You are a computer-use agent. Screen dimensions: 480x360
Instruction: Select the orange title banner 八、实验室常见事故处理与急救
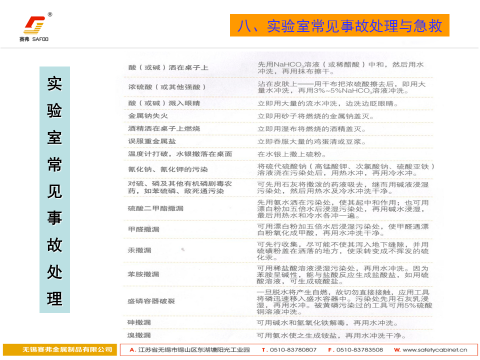[x=339, y=25]
